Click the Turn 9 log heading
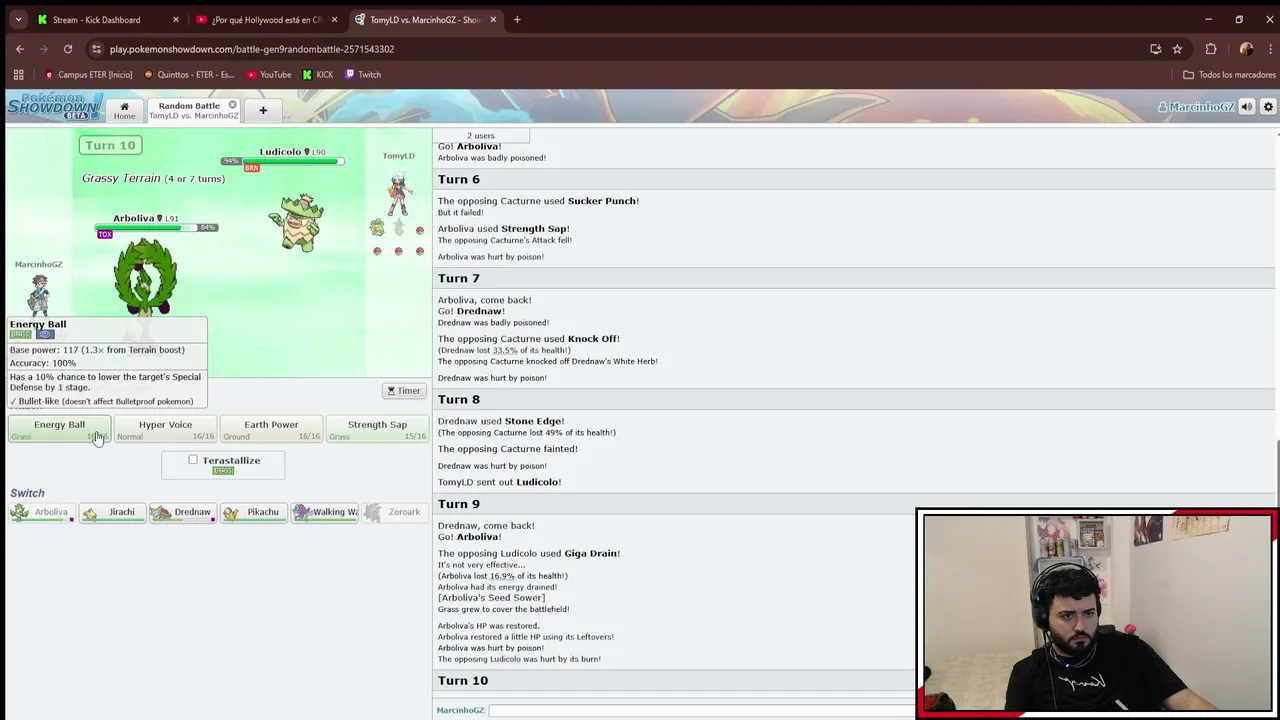This screenshot has height=720, width=1280. click(458, 504)
